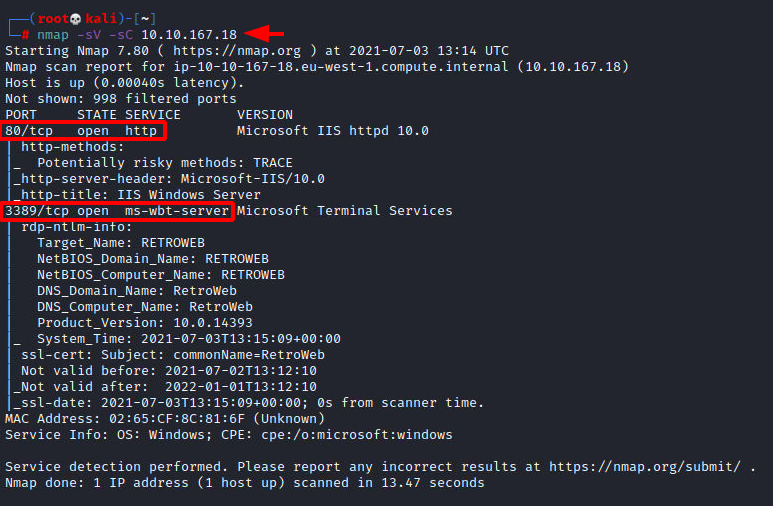Click the Product_Version: 10.0.14393 entry
The image size is (773, 506).
[x=145, y=323]
